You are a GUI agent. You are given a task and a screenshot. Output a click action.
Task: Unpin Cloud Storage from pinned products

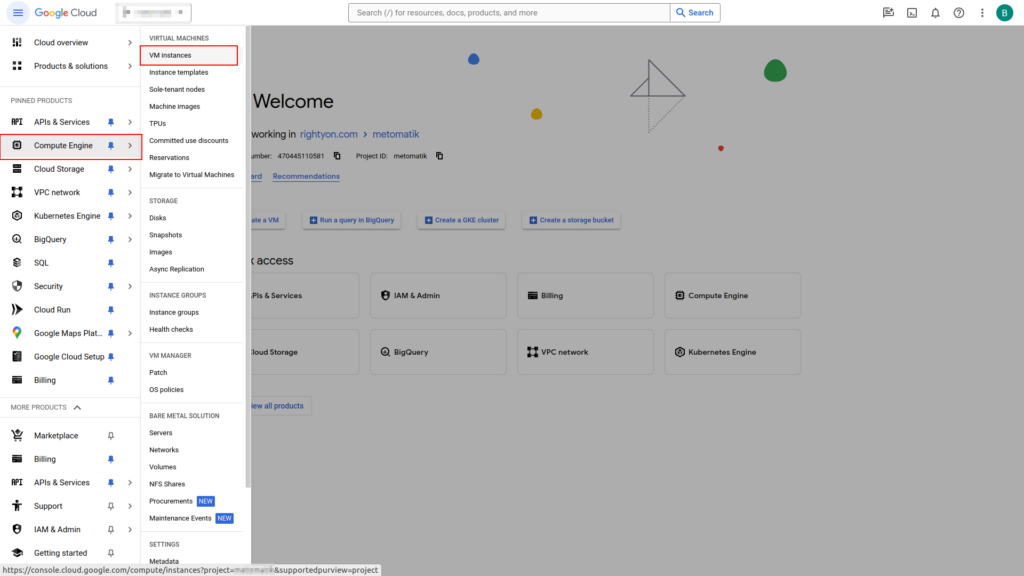coord(111,169)
